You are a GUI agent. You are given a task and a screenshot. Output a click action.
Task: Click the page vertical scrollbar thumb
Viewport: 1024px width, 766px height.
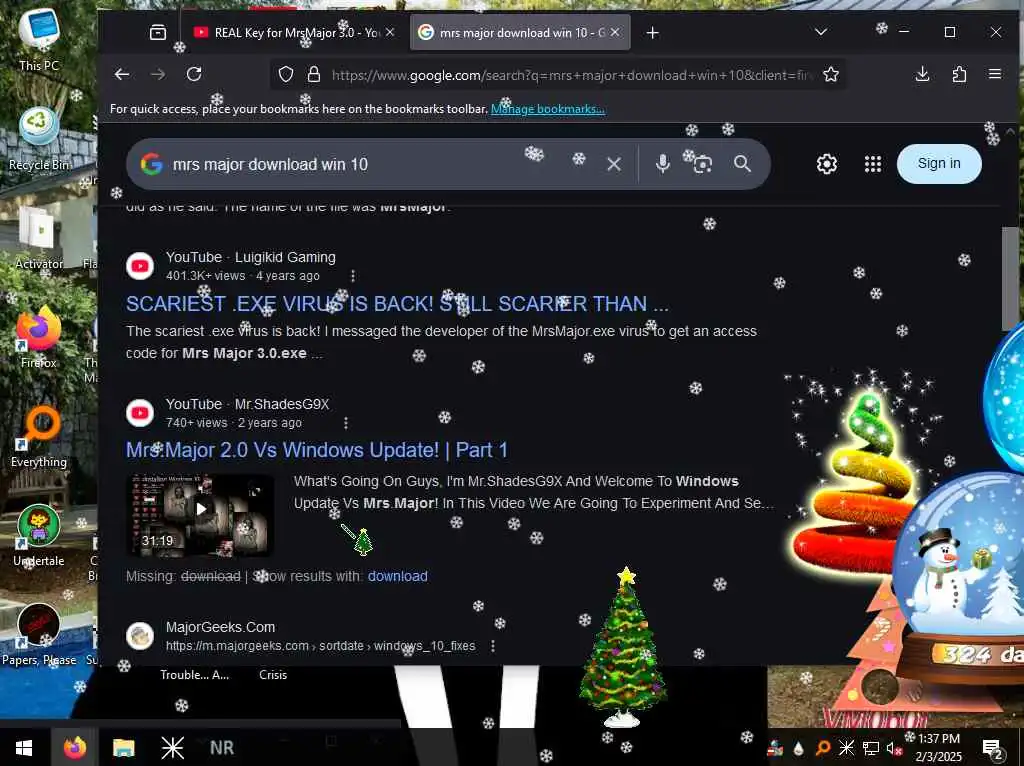[1010, 279]
